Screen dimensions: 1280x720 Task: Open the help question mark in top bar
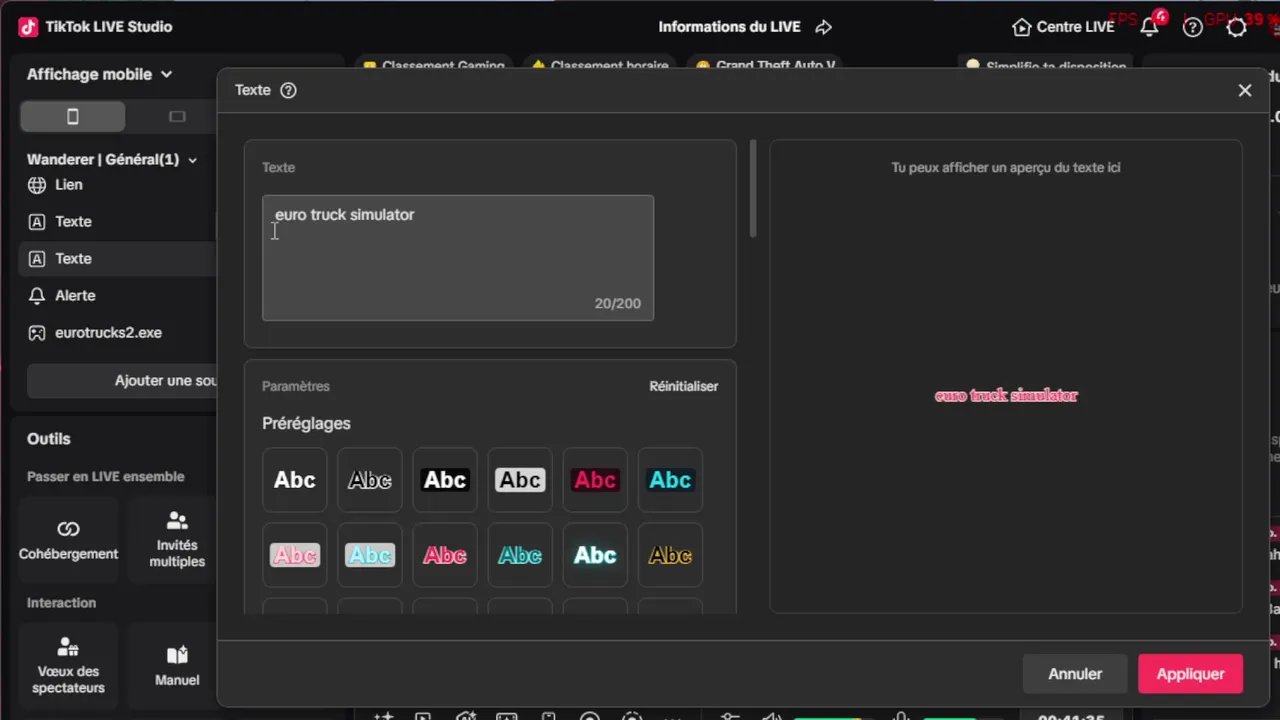(1193, 27)
